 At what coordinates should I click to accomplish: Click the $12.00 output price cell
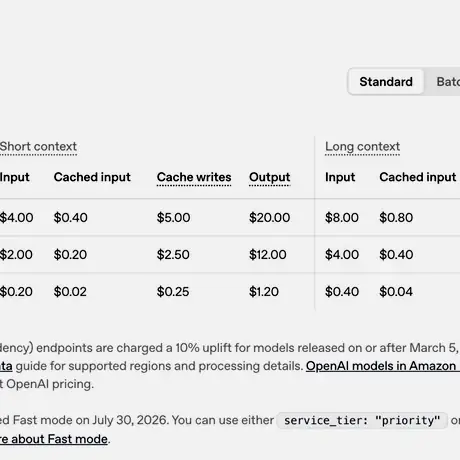click(x=268, y=255)
